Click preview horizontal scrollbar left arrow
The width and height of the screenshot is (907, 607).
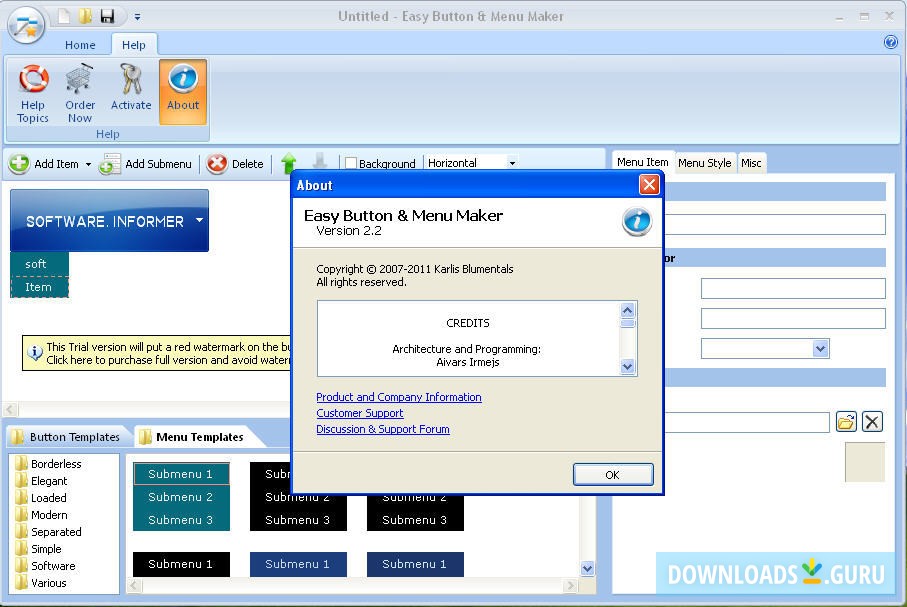10,410
